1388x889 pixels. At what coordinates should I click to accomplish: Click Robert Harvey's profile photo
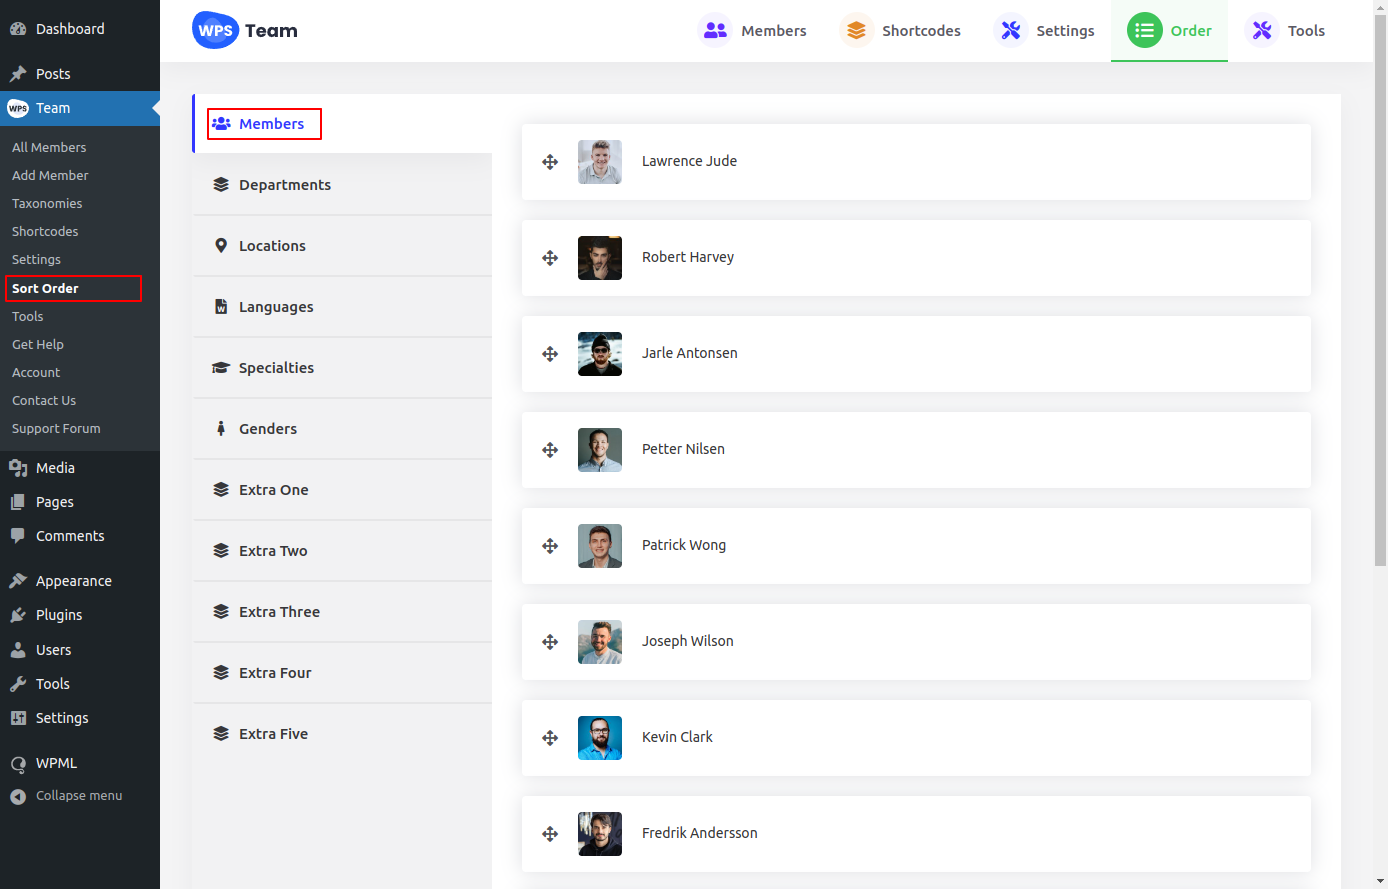600,258
